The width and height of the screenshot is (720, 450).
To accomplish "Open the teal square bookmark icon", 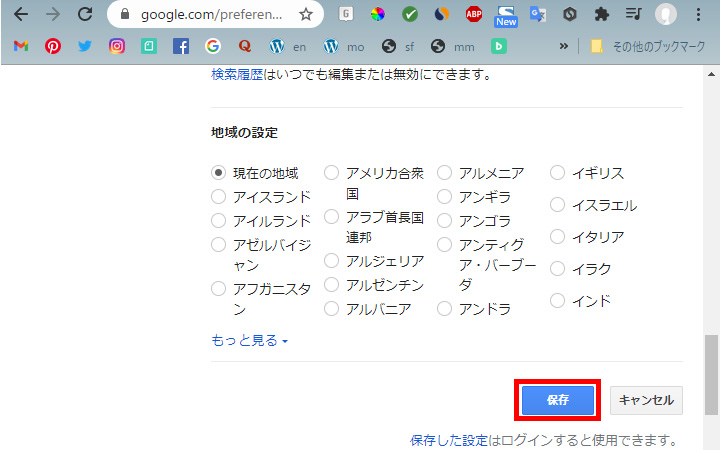I will (149, 46).
